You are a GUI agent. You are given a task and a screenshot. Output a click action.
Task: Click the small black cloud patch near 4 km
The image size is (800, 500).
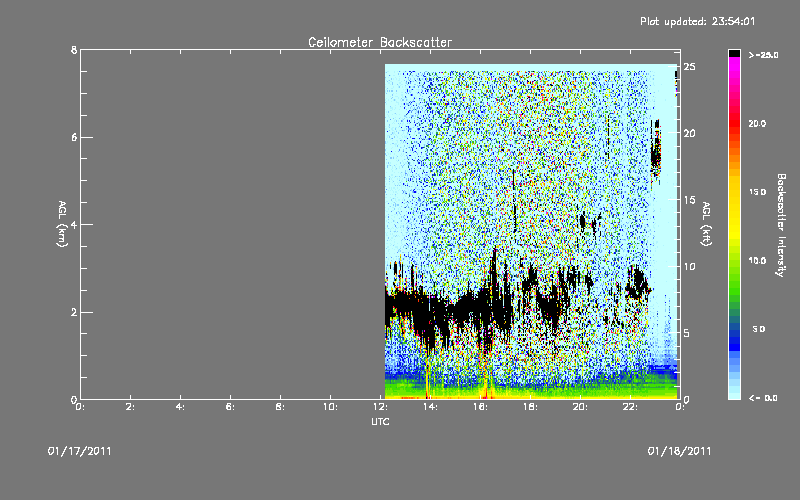tap(582, 221)
